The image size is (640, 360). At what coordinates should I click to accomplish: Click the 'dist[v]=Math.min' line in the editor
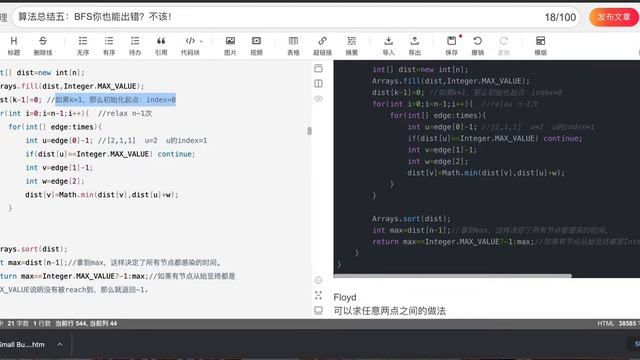[x=102, y=195]
